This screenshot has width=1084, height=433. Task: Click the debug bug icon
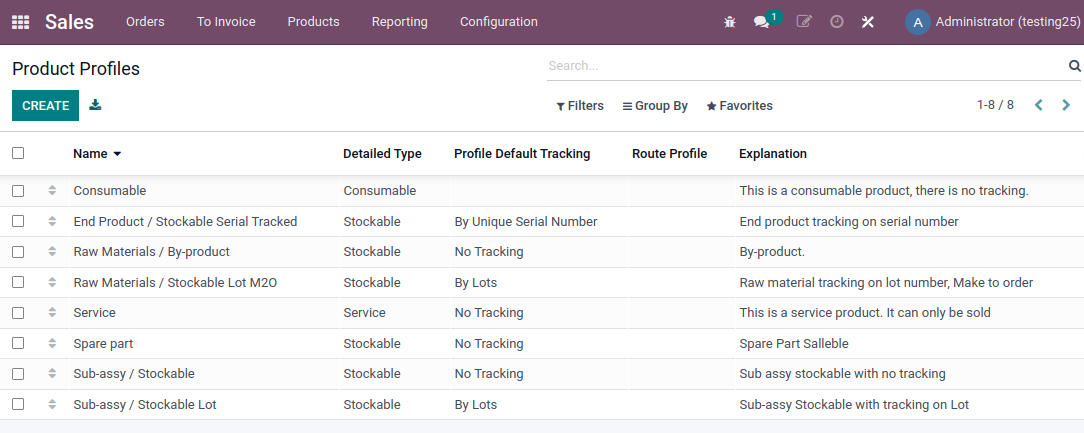point(730,22)
